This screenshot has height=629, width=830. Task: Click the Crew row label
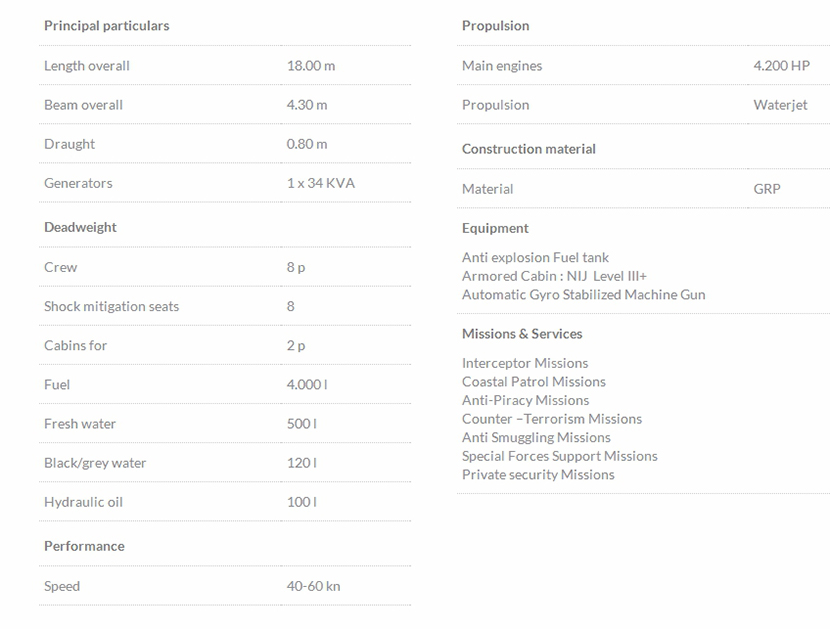[x=60, y=267]
